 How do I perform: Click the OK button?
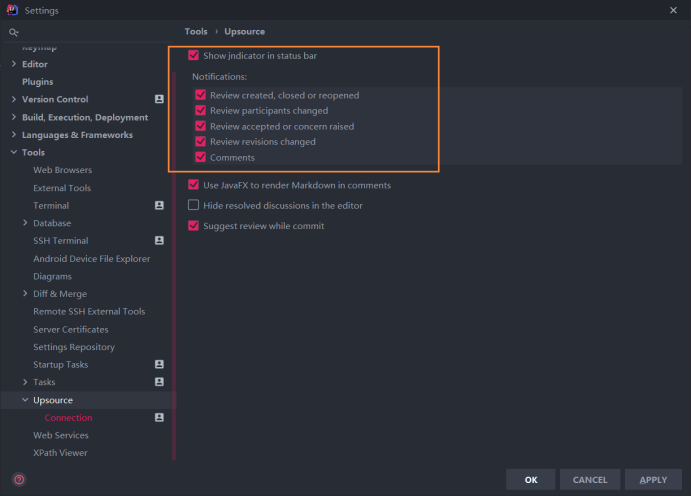[x=531, y=480]
